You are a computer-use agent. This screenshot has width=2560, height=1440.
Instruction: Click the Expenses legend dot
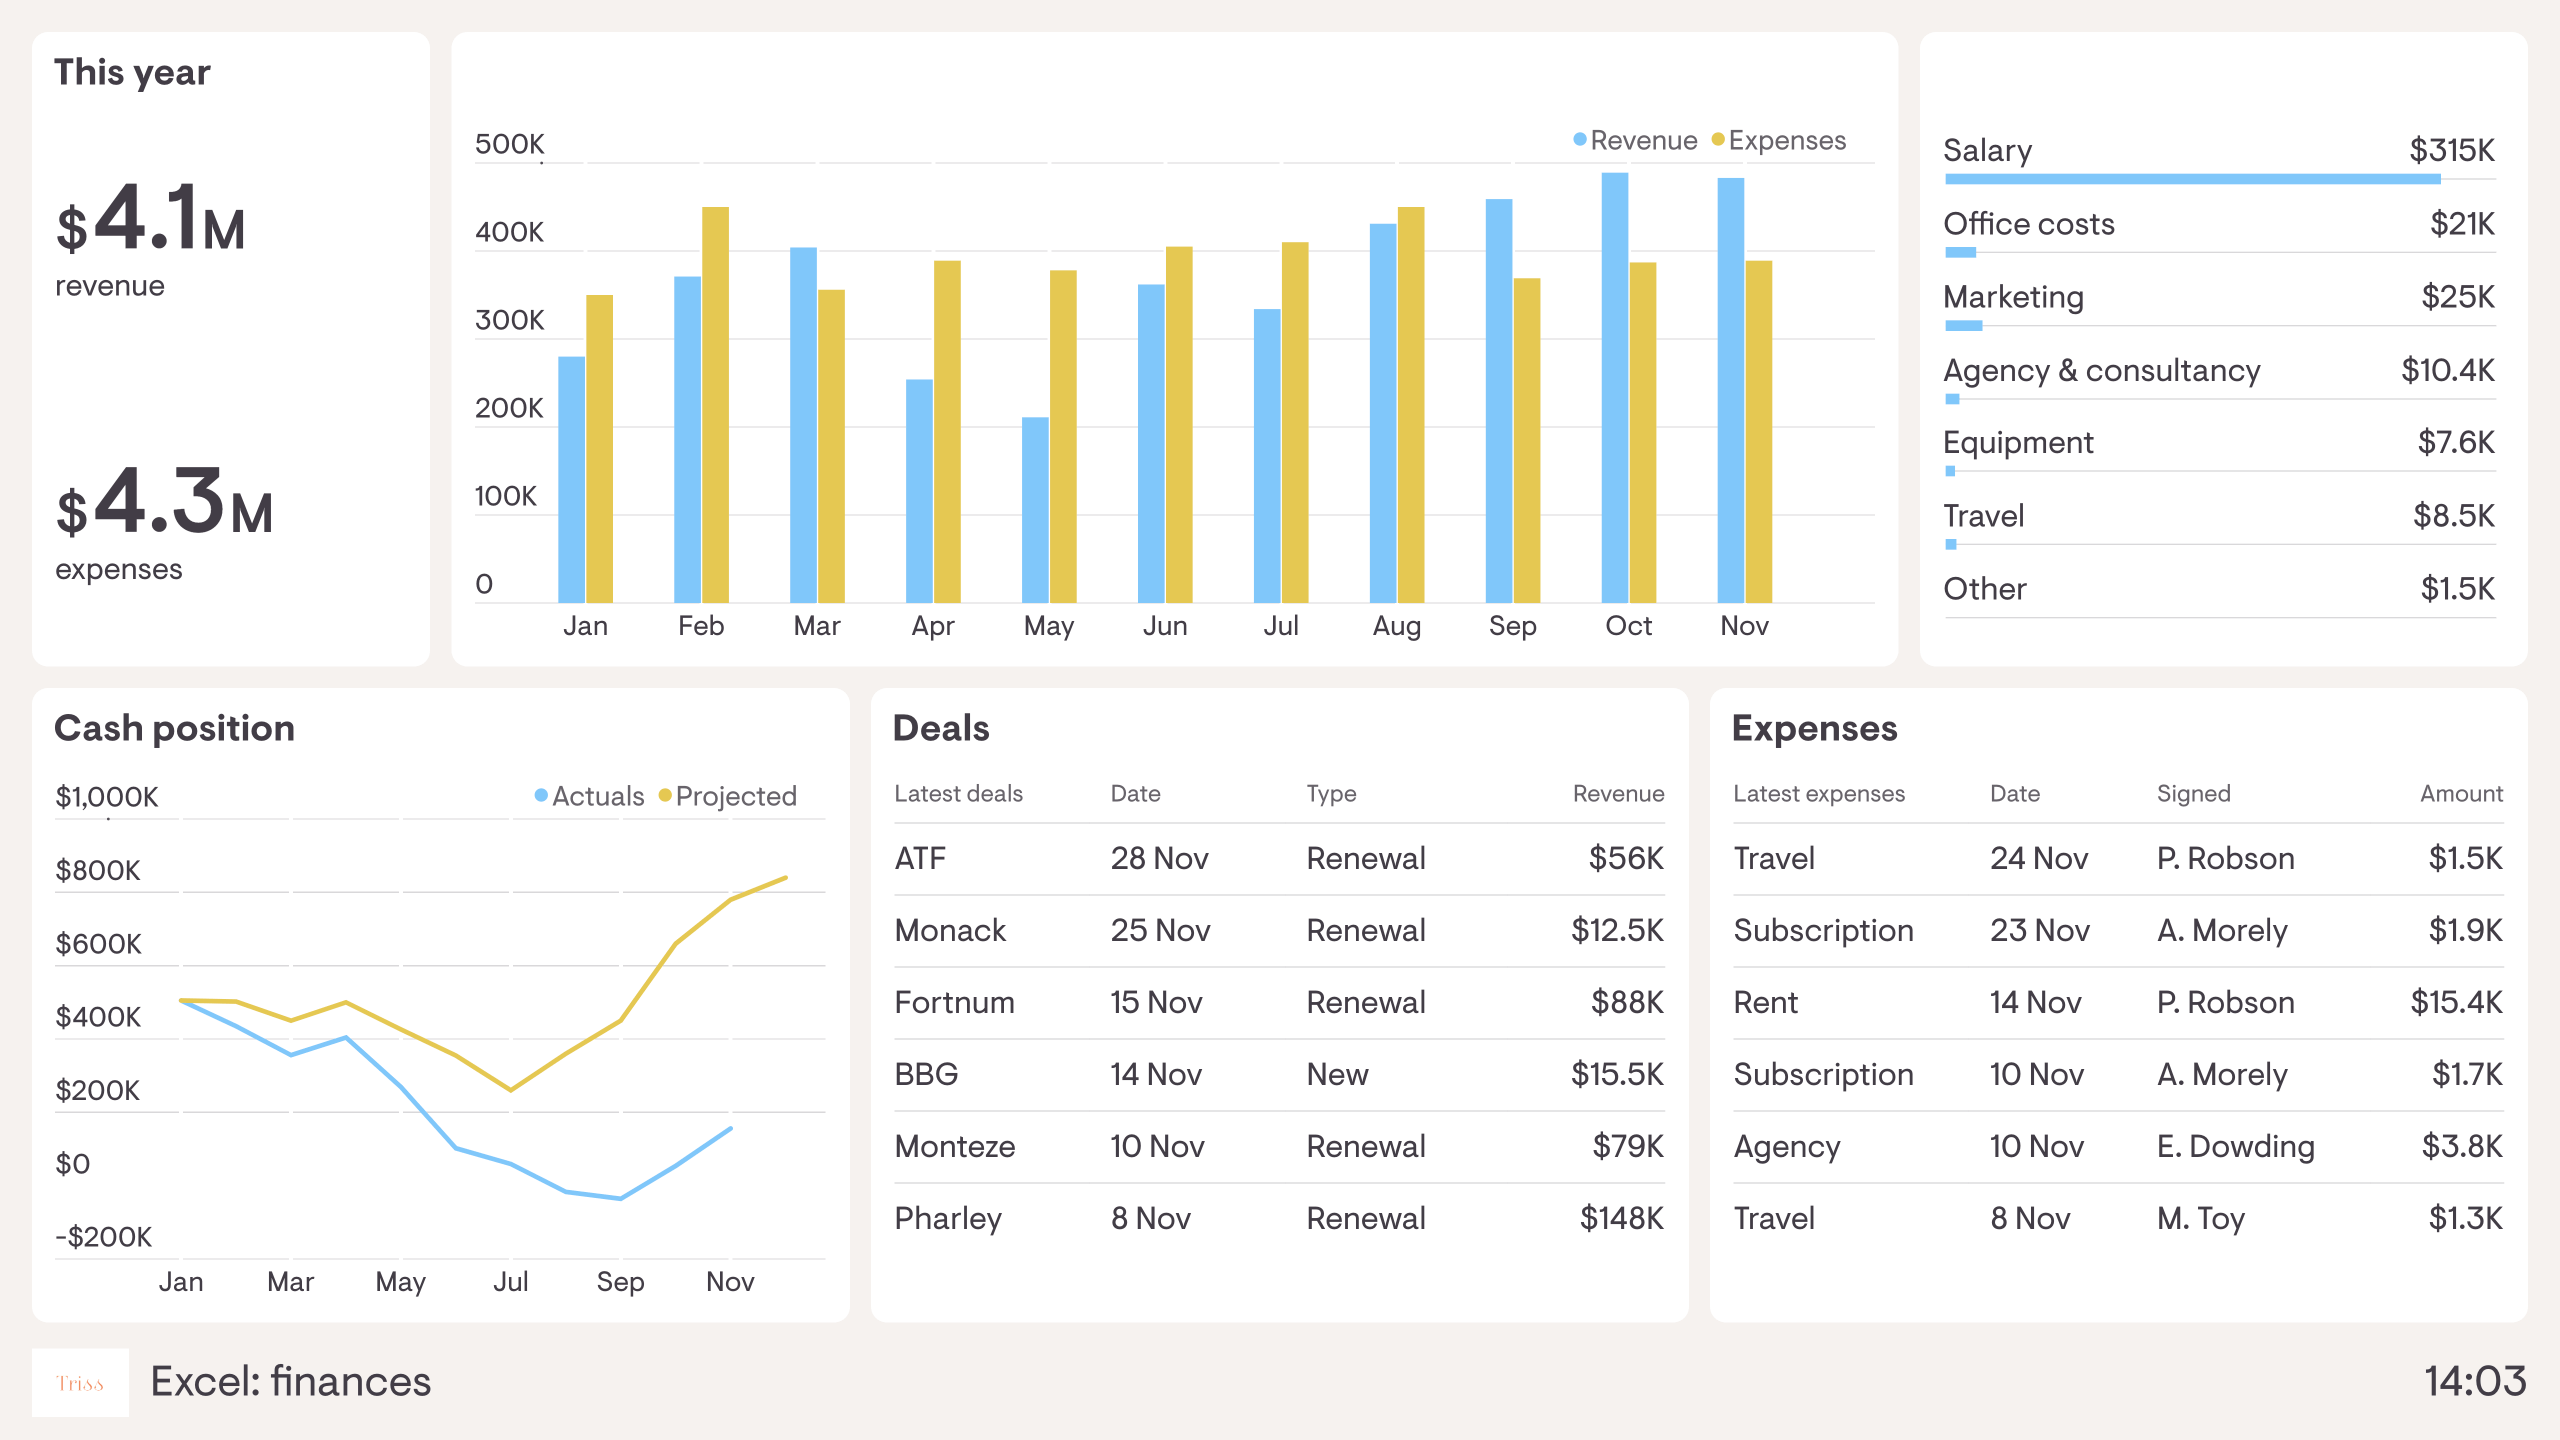[1717, 140]
